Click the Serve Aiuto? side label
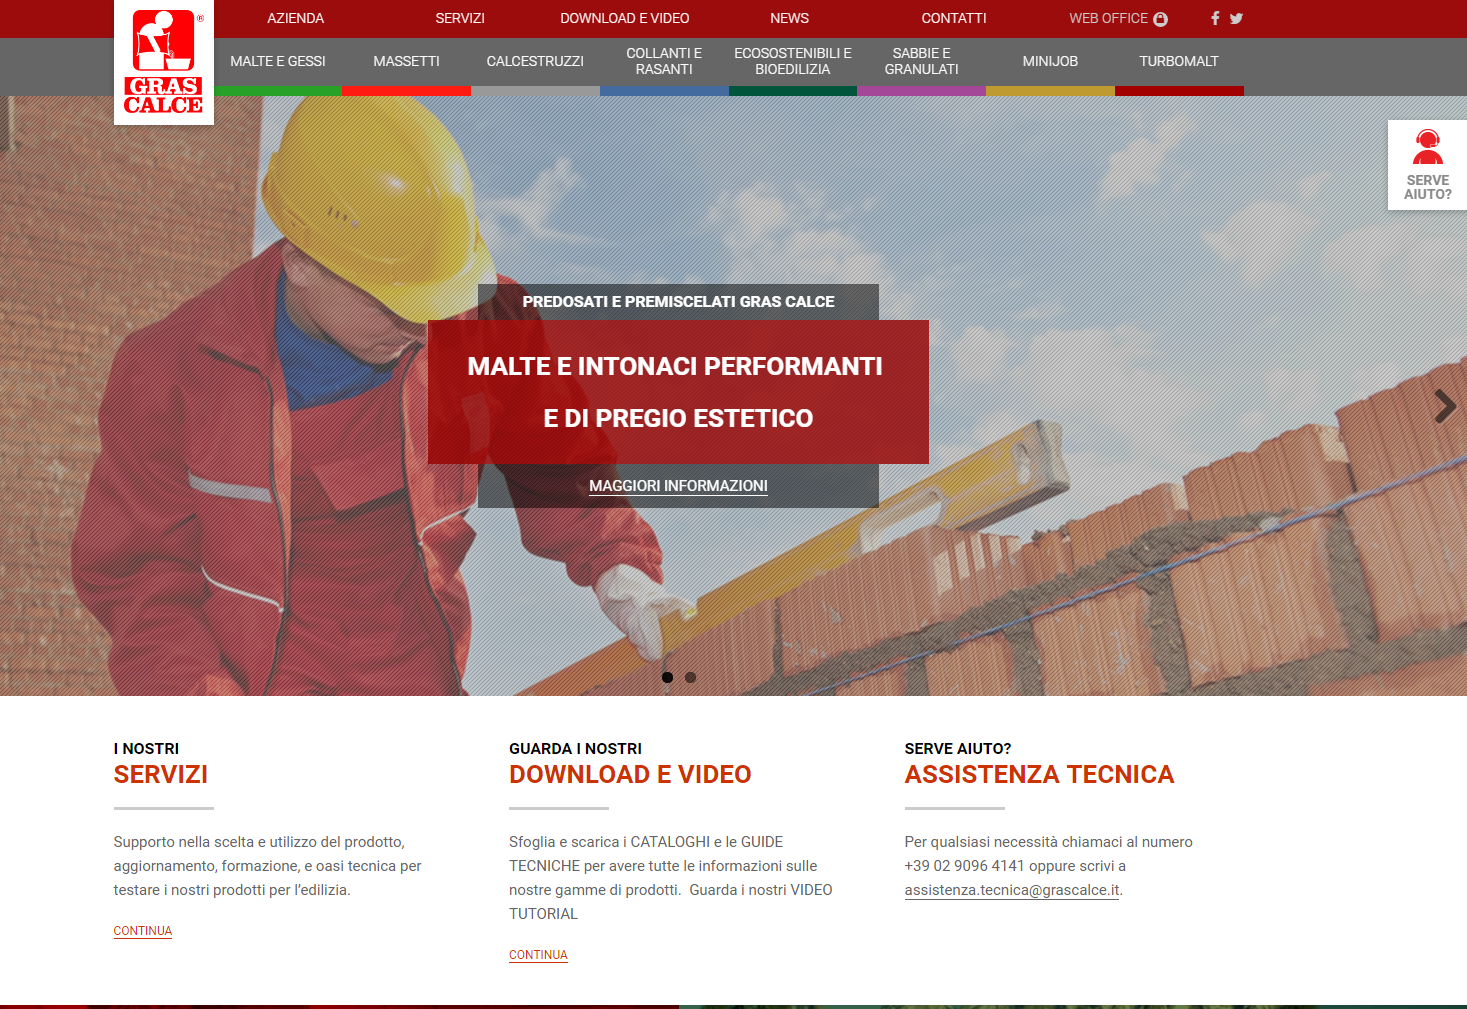This screenshot has height=1009, width=1467. pyautogui.click(x=1428, y=187)
